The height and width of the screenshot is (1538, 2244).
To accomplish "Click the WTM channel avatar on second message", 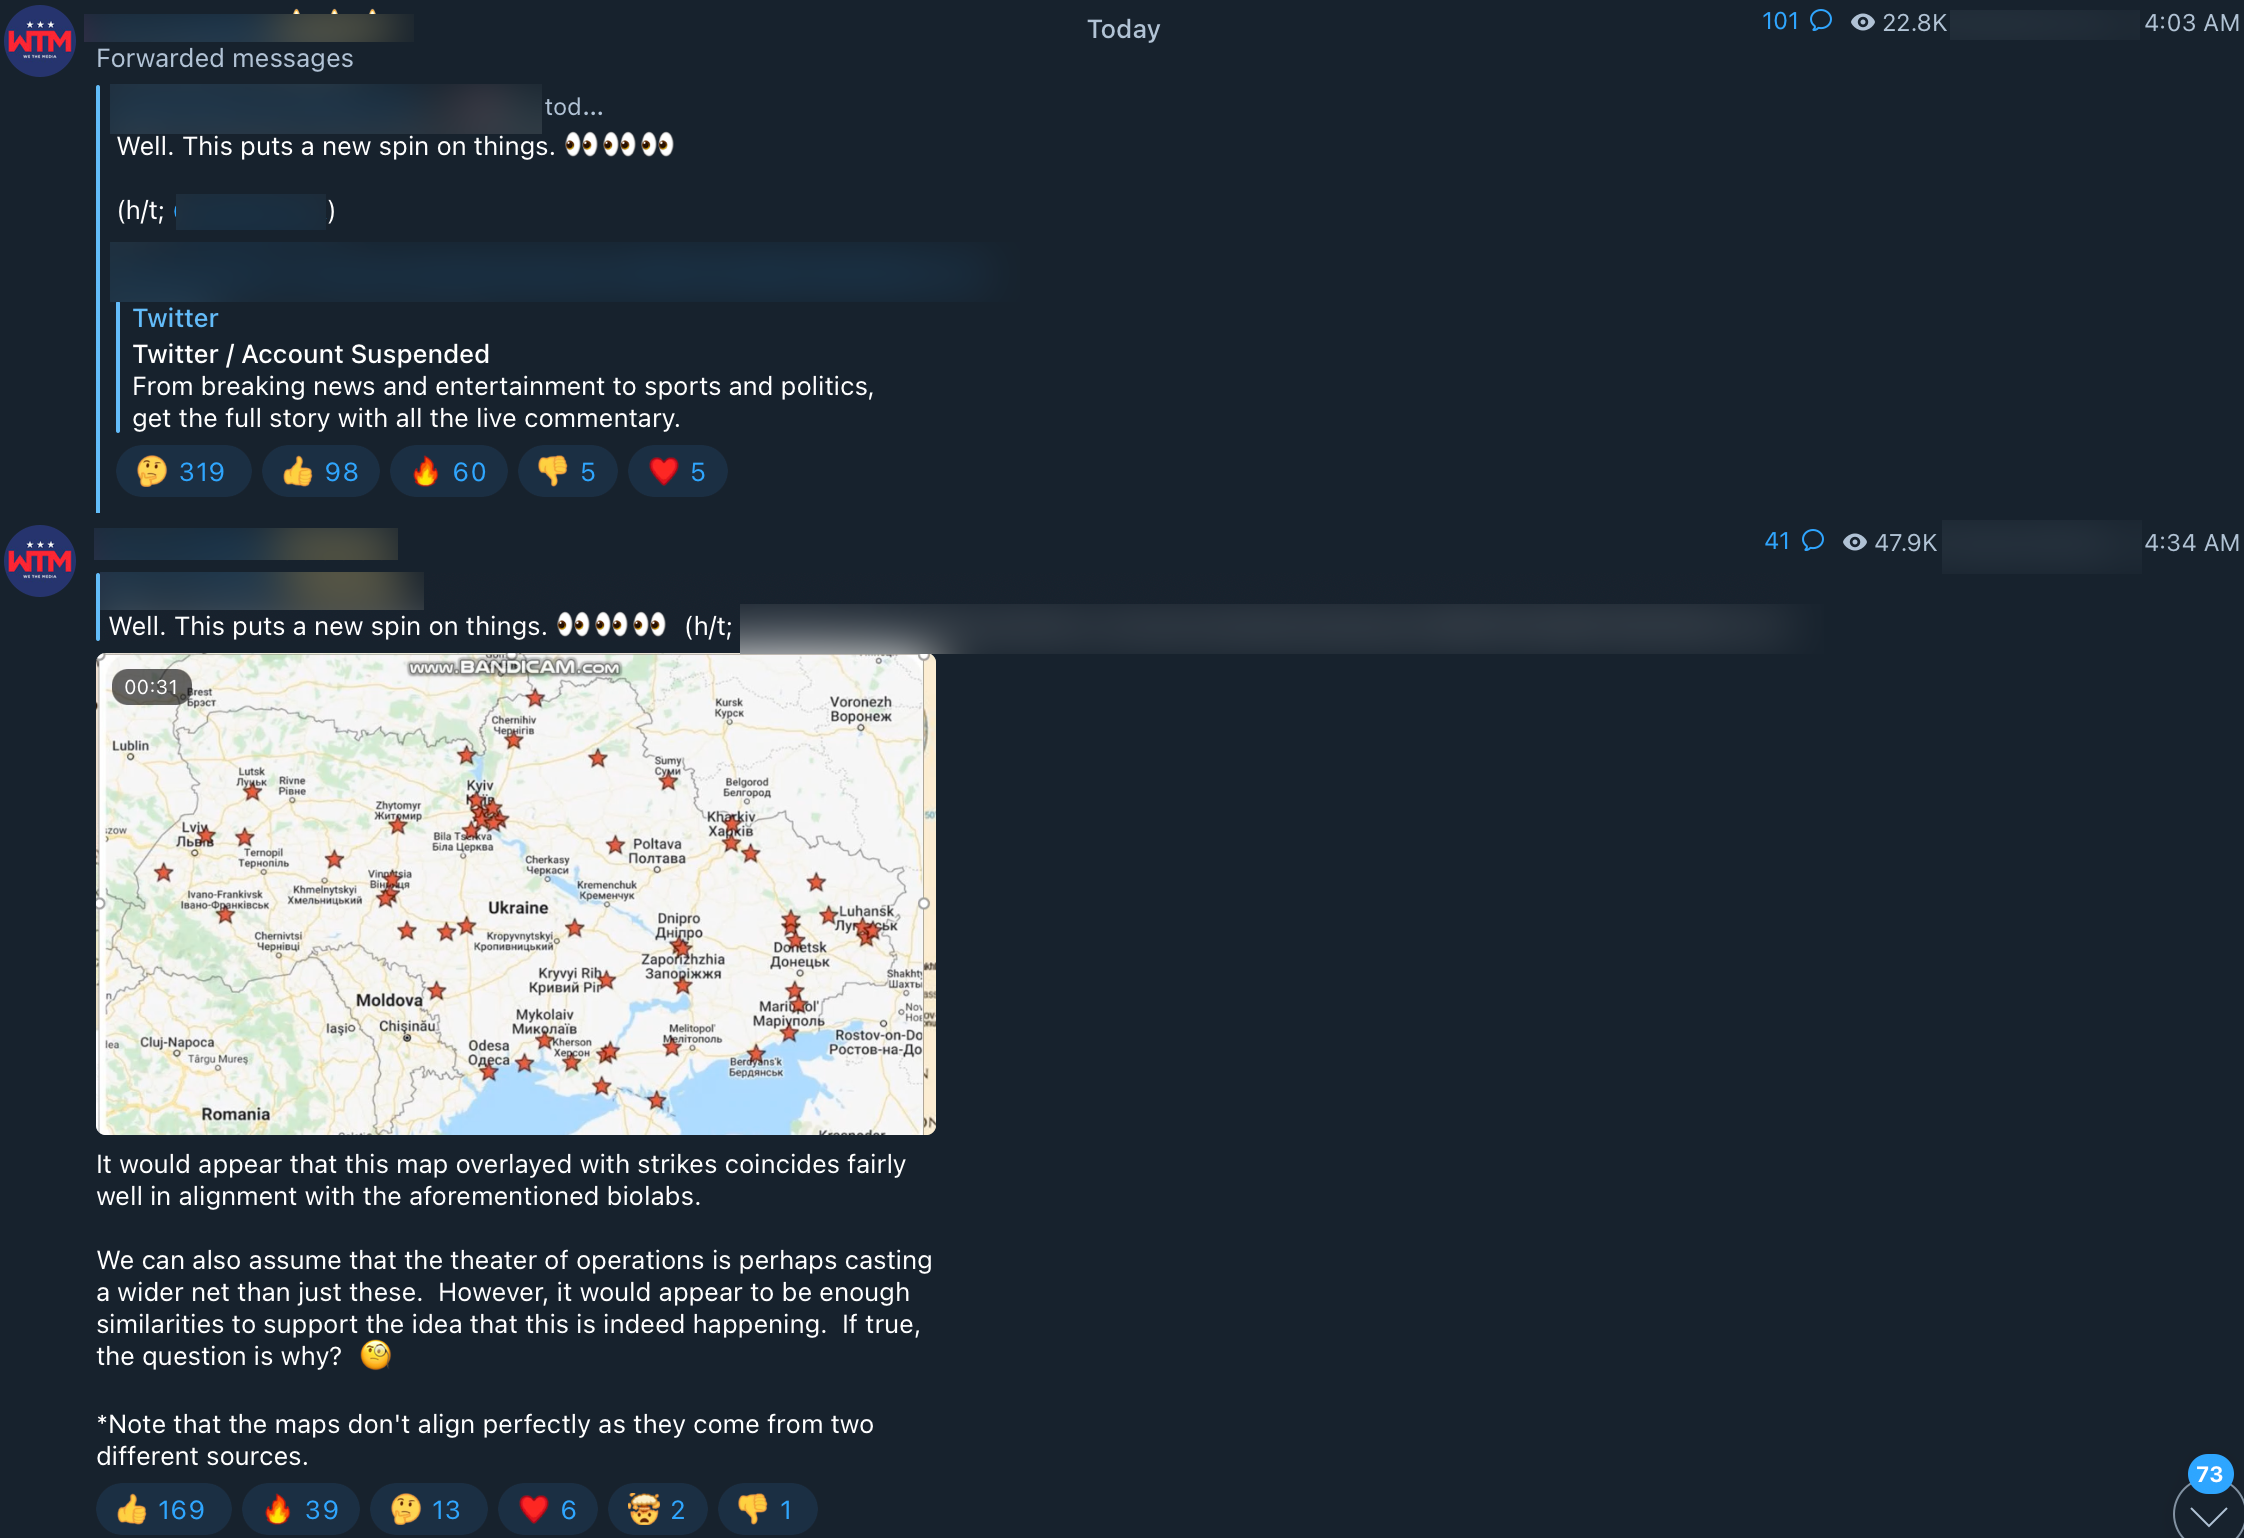I will (x=40, y=561).
